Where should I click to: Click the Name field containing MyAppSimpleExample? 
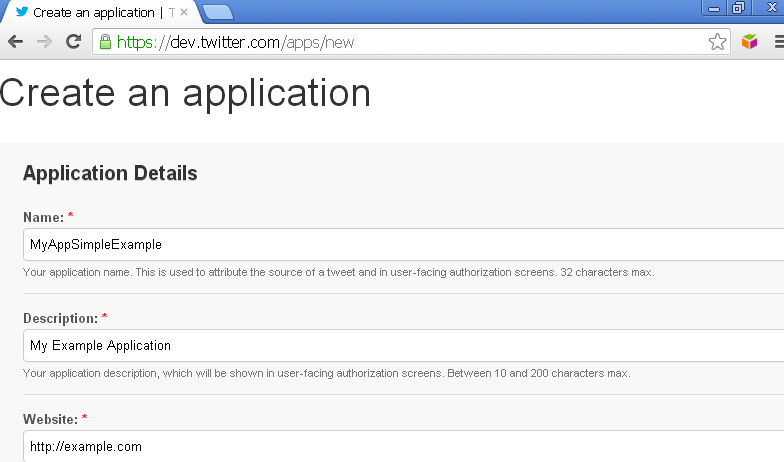(x=400, y=244)
